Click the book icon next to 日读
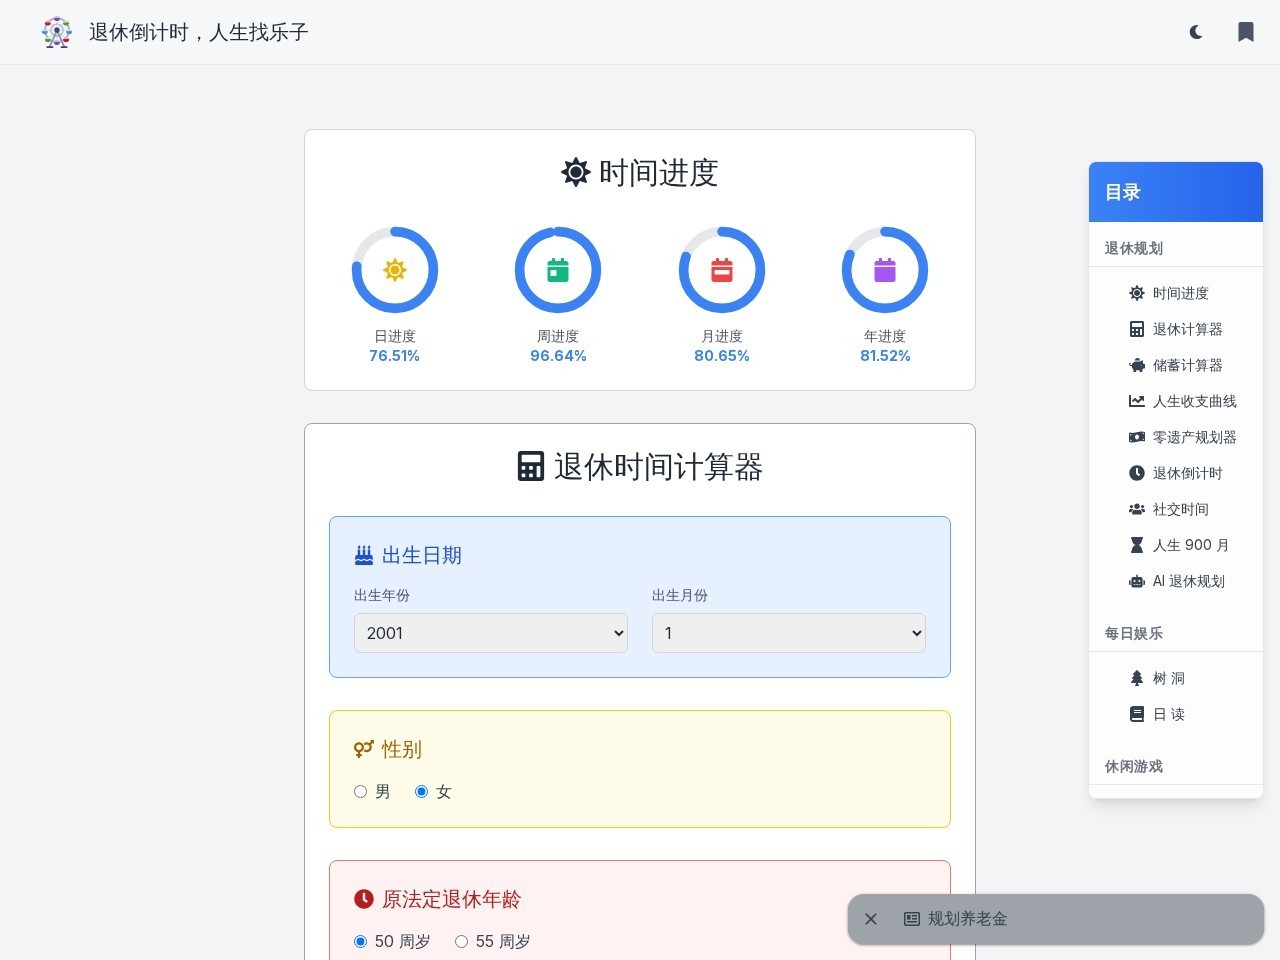This screenshot has width=1280, height=960. click(x=1137, y=714)
